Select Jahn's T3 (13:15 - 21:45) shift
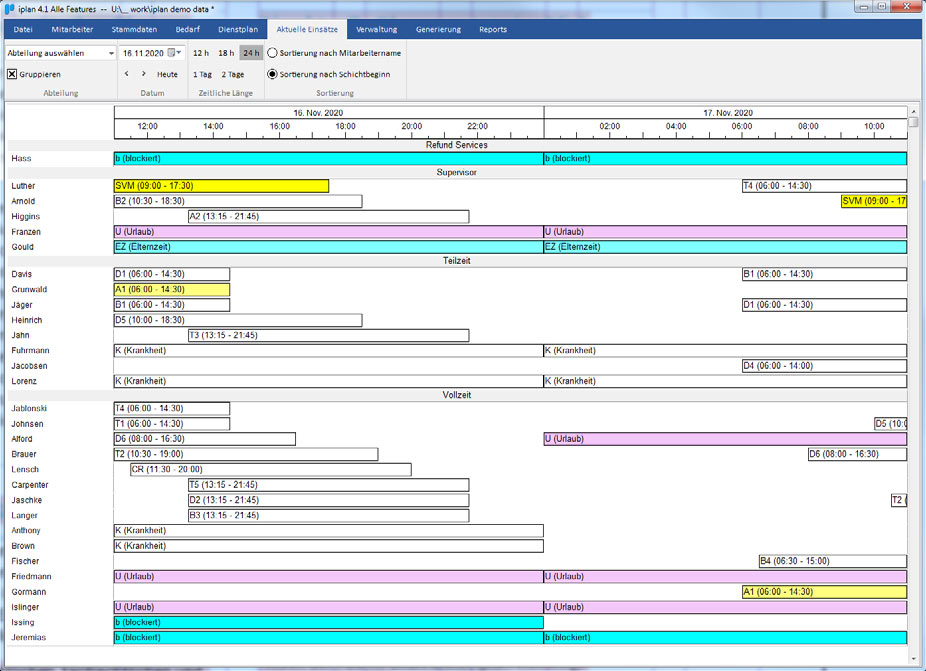The image size is (926, 671). [328, 336]
